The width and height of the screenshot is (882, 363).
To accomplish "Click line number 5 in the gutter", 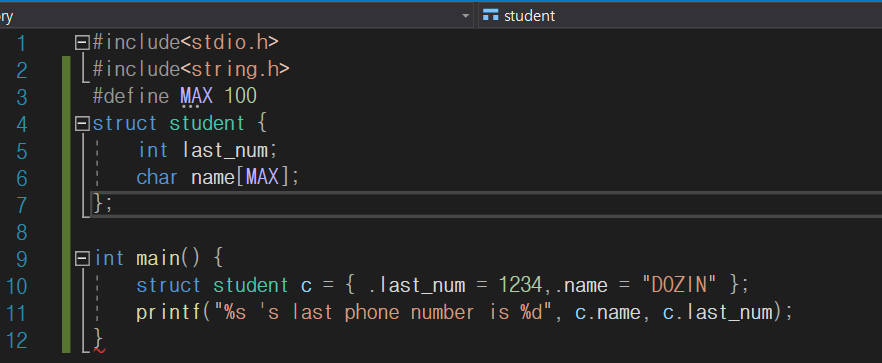I will [x=22, y=151].
